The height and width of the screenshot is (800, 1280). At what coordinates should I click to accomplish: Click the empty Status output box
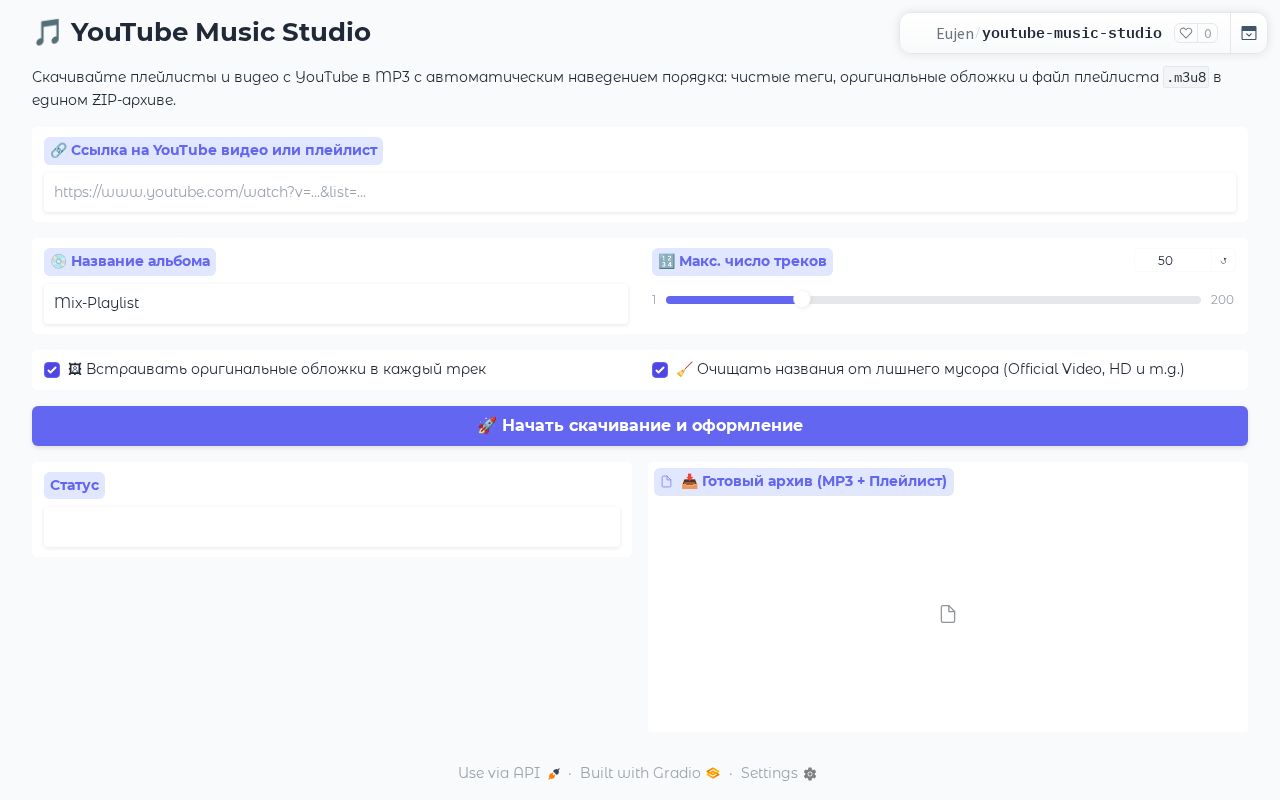[x=332, y=527]
